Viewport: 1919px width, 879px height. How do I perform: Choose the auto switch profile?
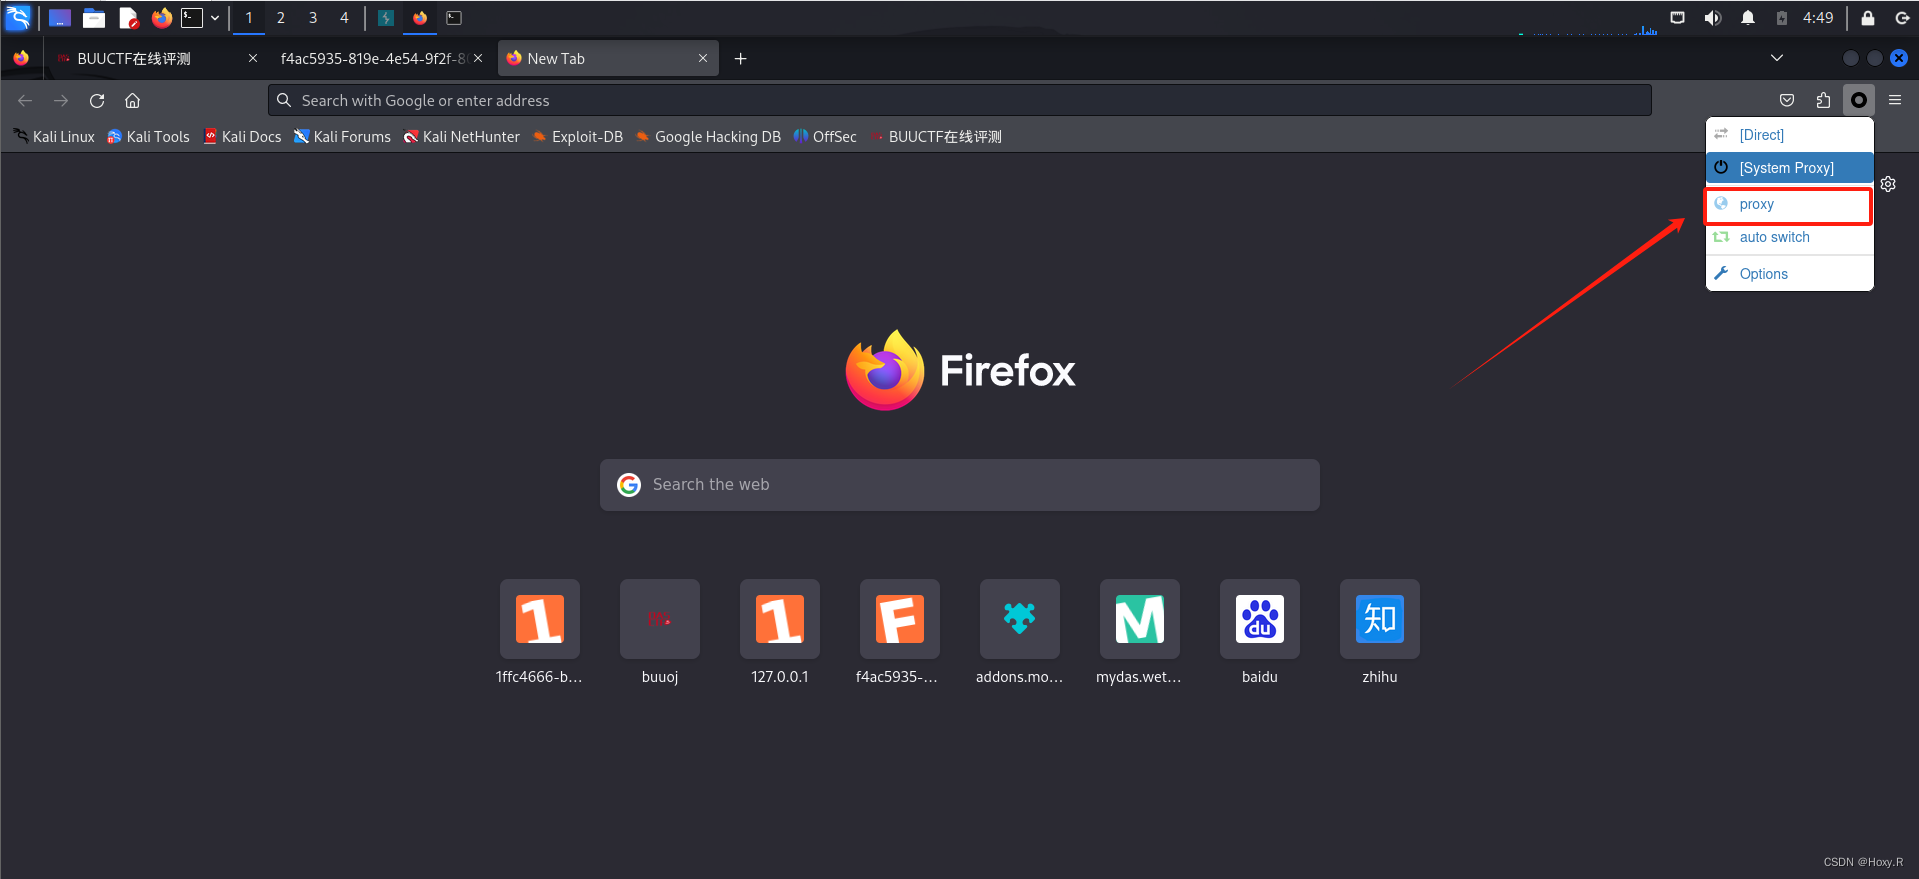[1788, 237]
